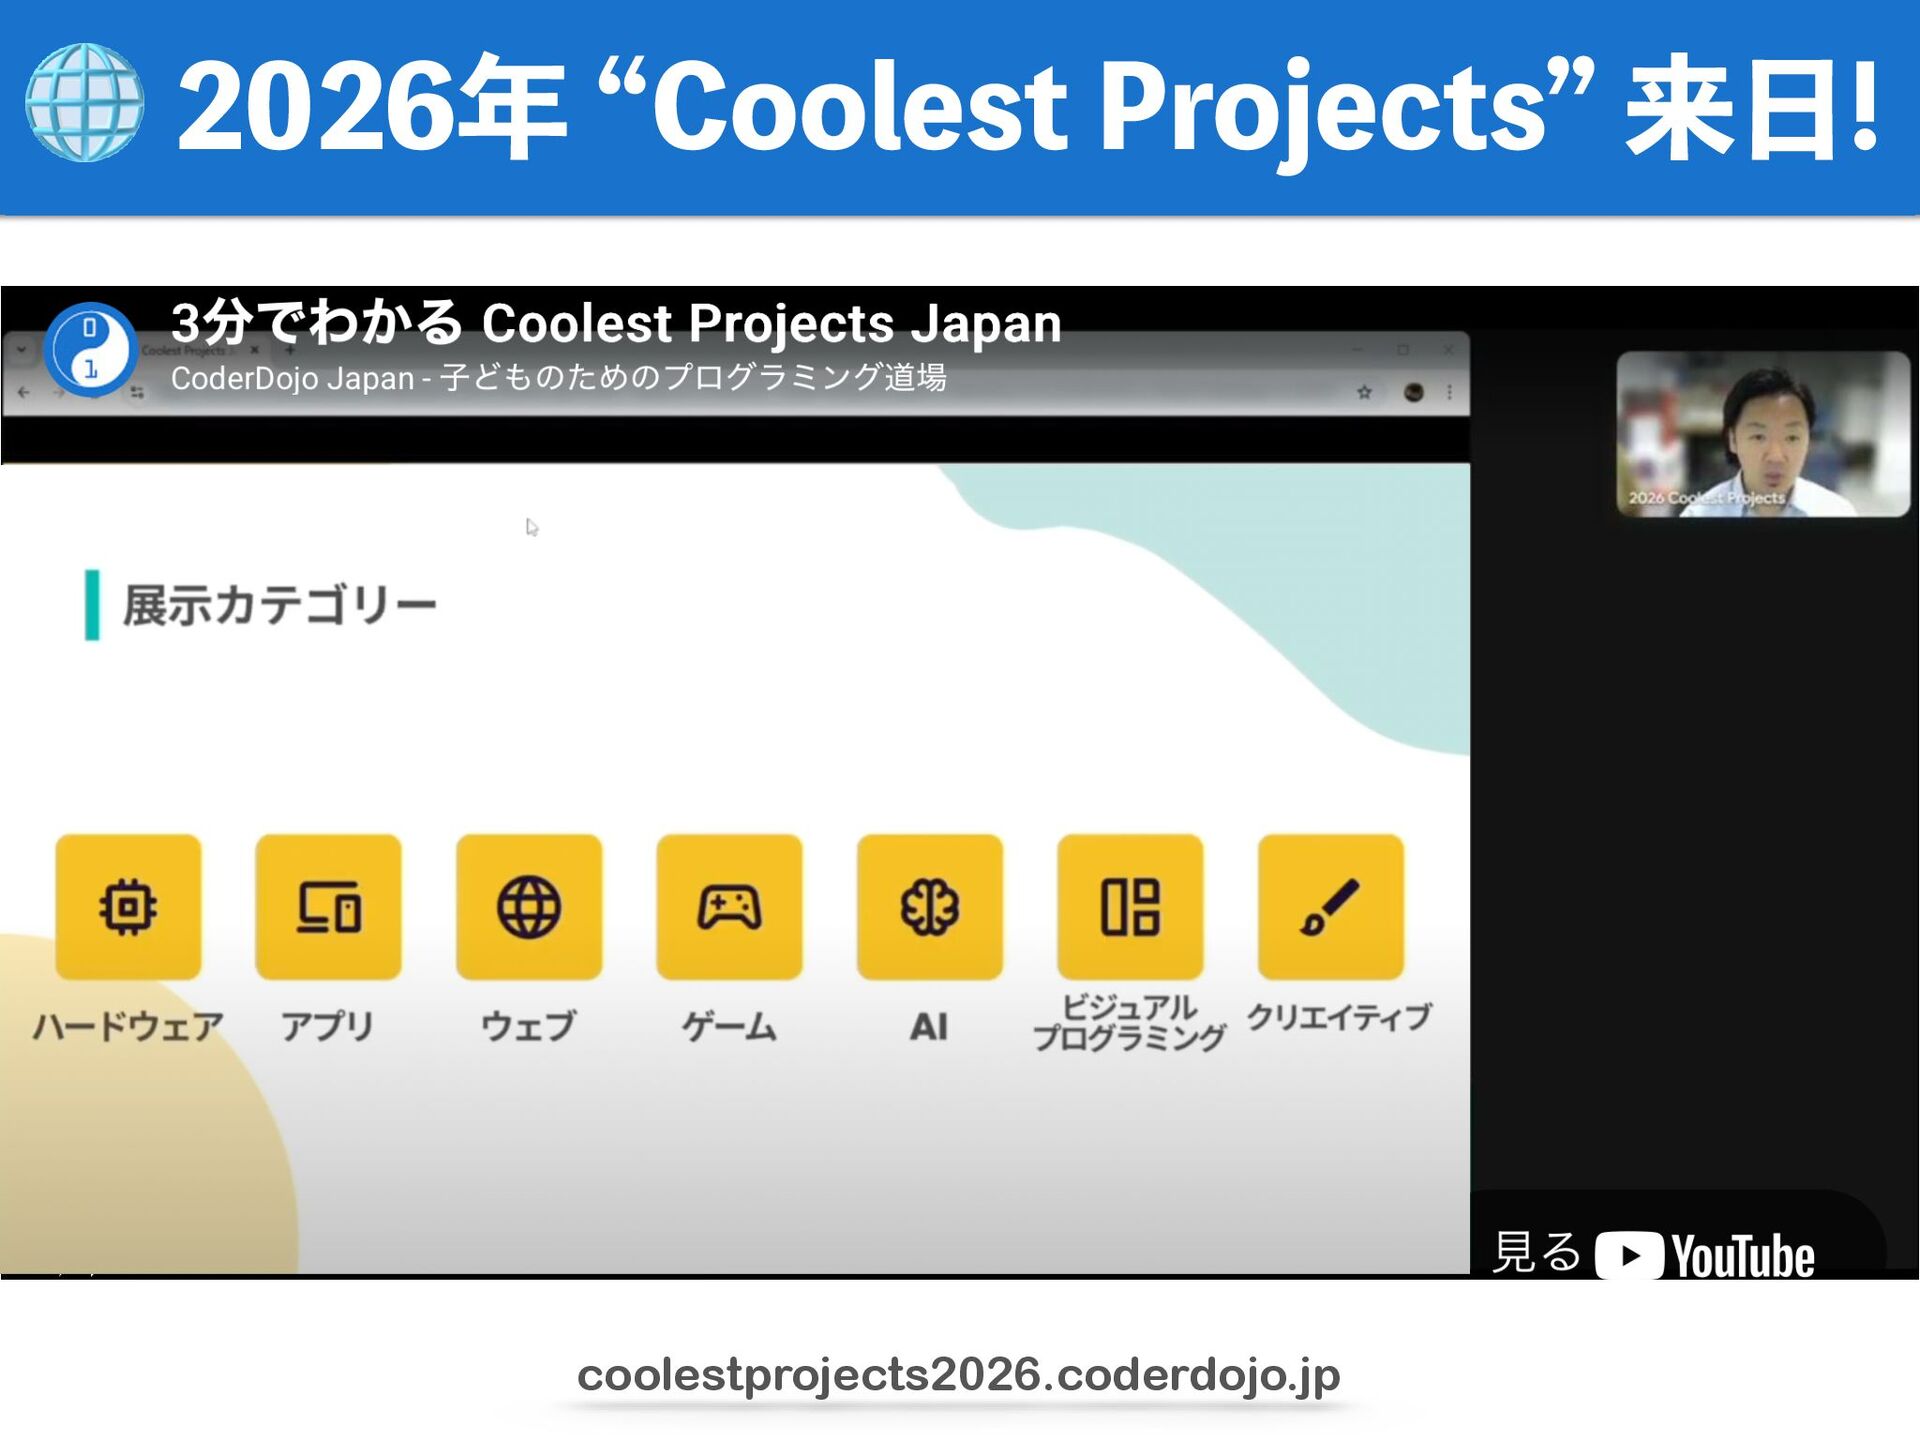Choose the Game controller category icon
This screenshot has width=1920, height=1440.
click(x=729, y=906)
